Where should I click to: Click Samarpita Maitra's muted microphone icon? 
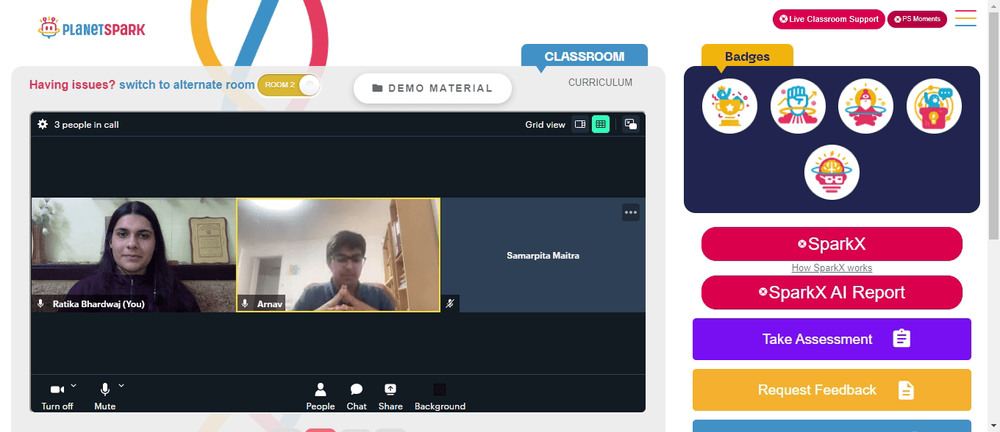point(450,304)
